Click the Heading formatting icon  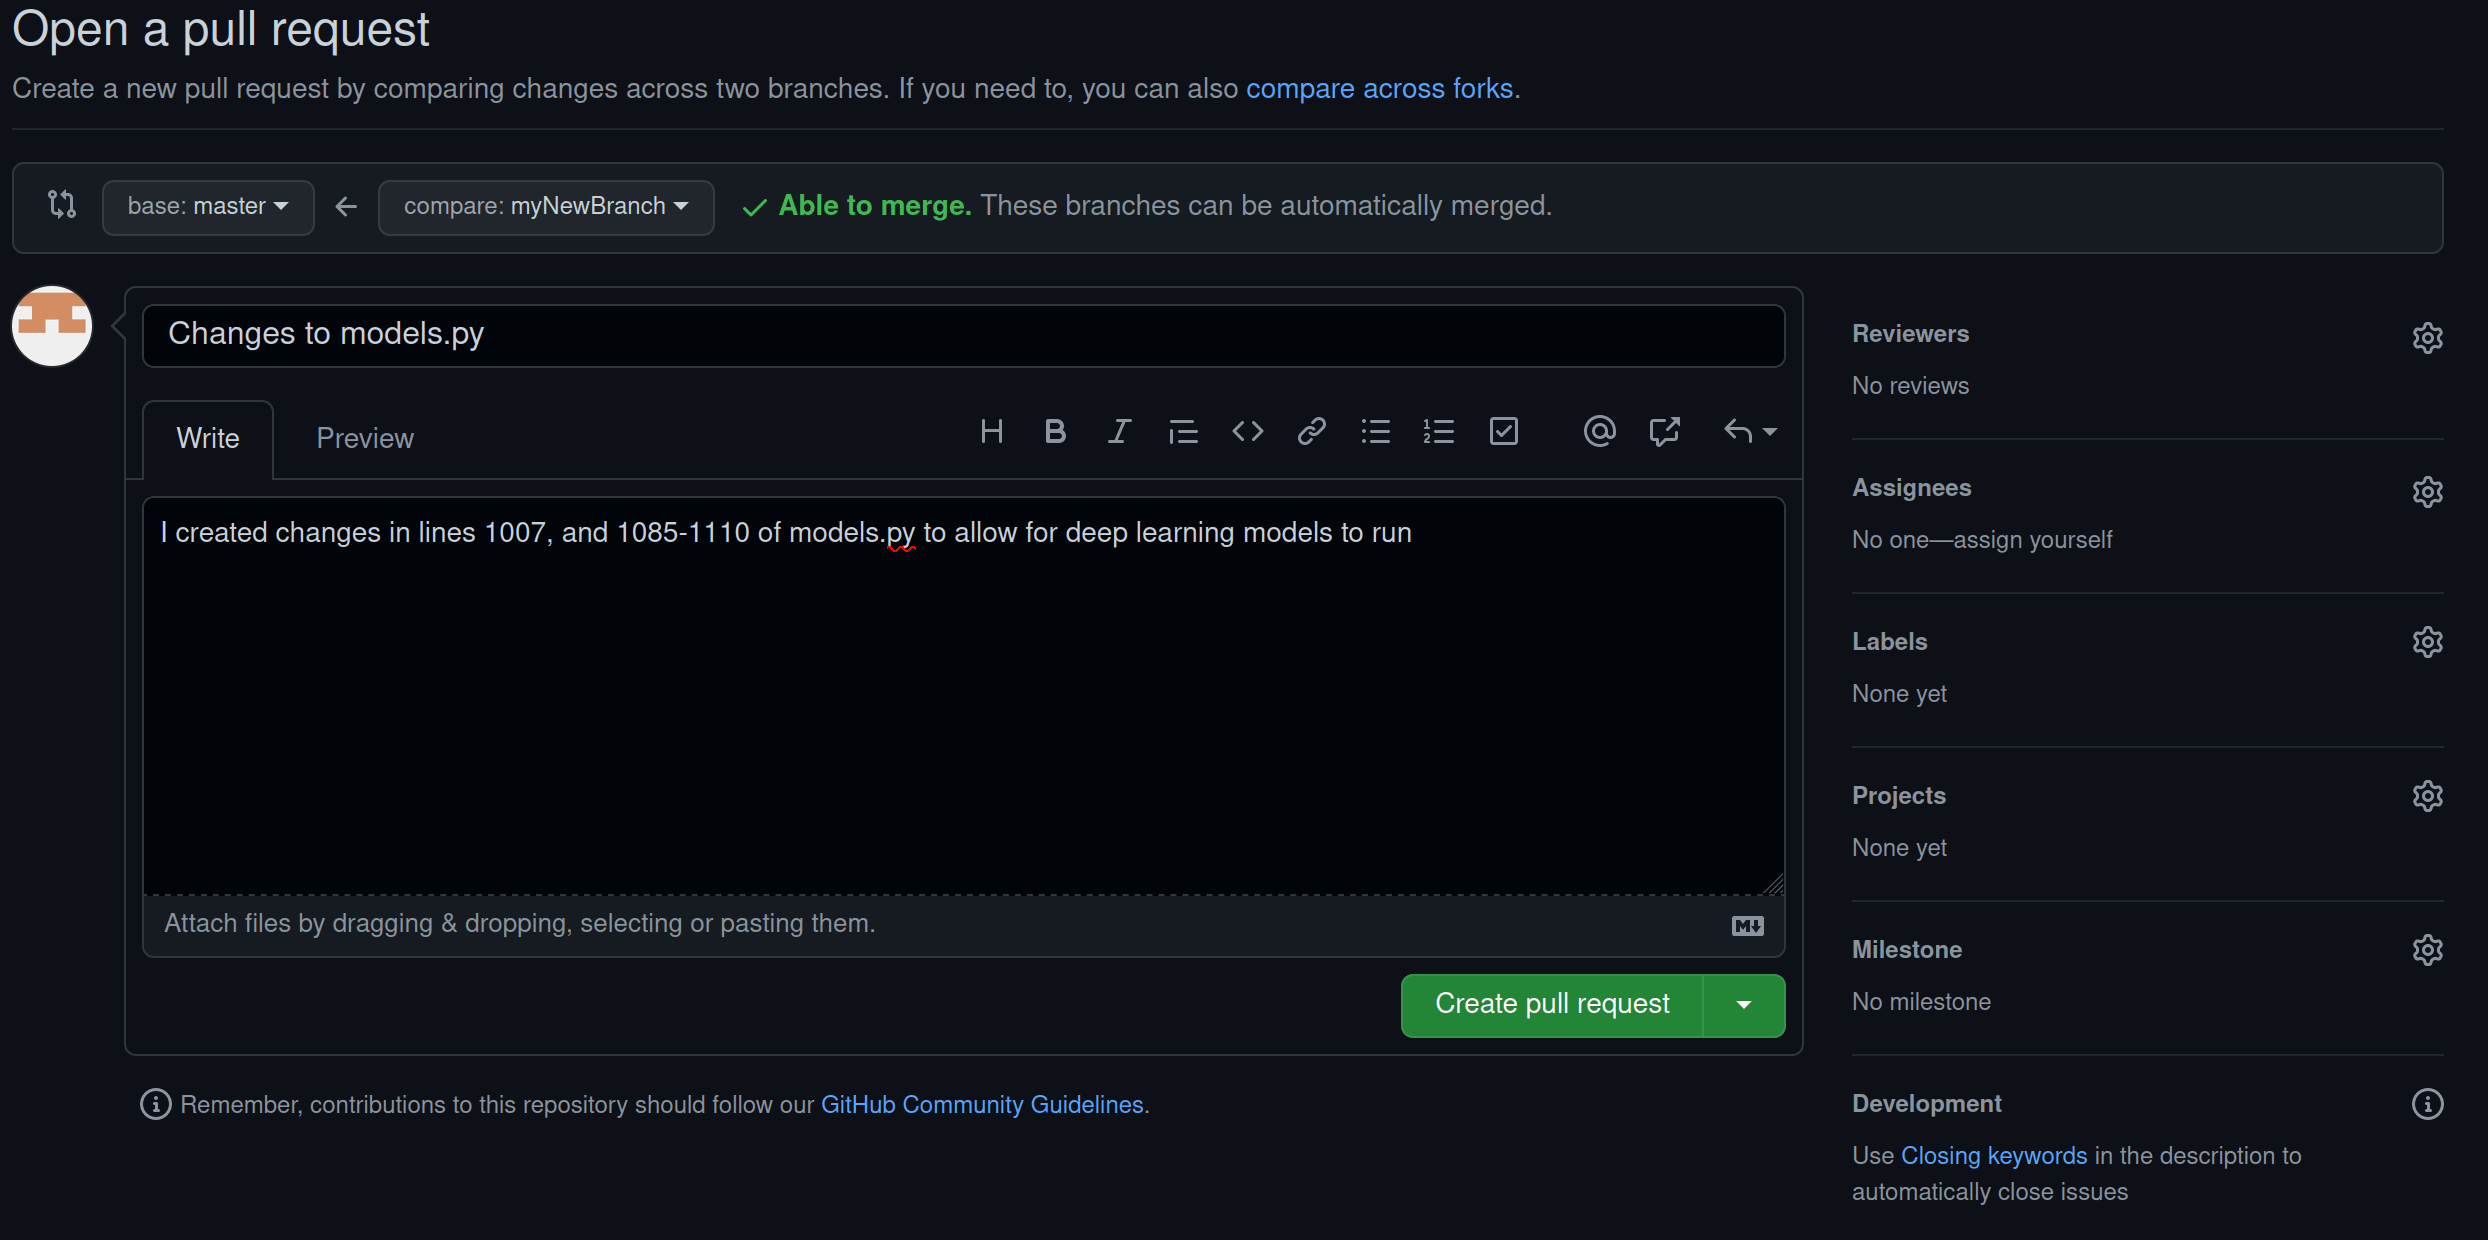tap(991, 432)
